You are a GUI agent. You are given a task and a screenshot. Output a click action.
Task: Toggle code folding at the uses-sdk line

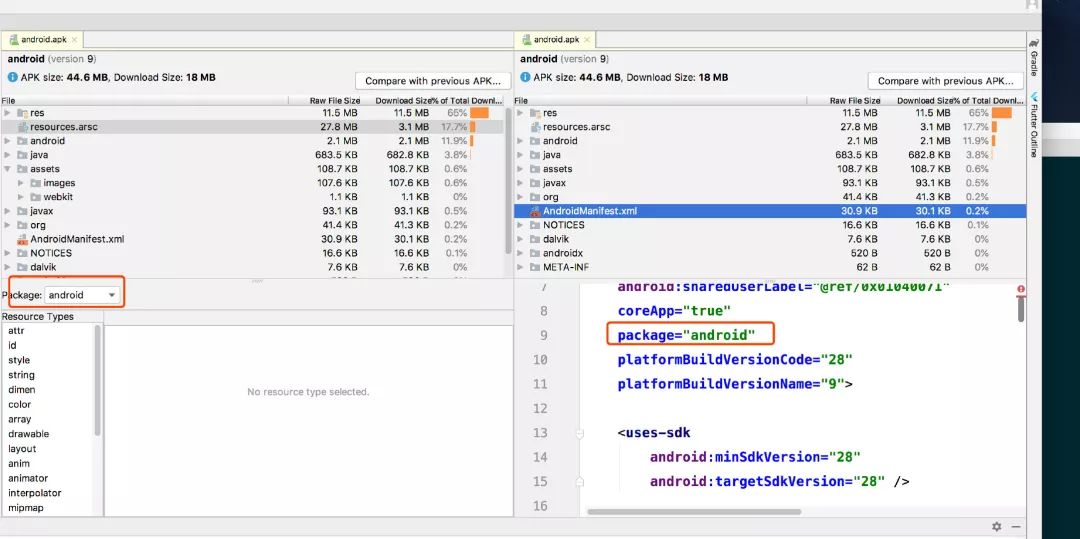579,433
